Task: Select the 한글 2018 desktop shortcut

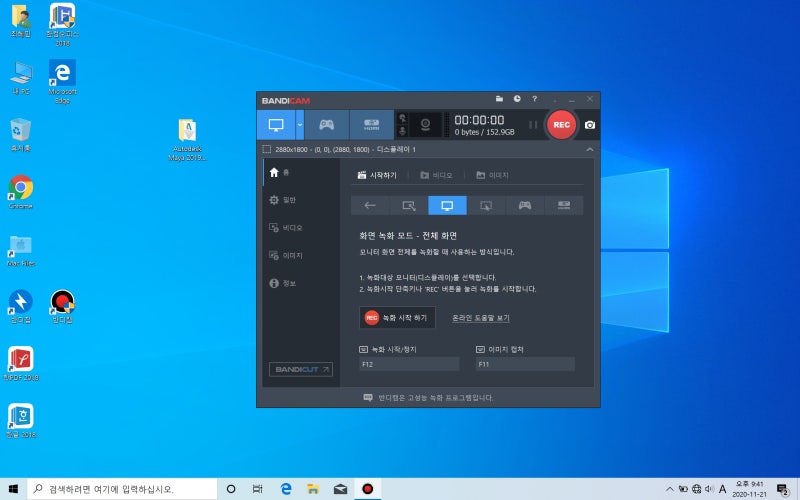Action: [x=21, y=421]
